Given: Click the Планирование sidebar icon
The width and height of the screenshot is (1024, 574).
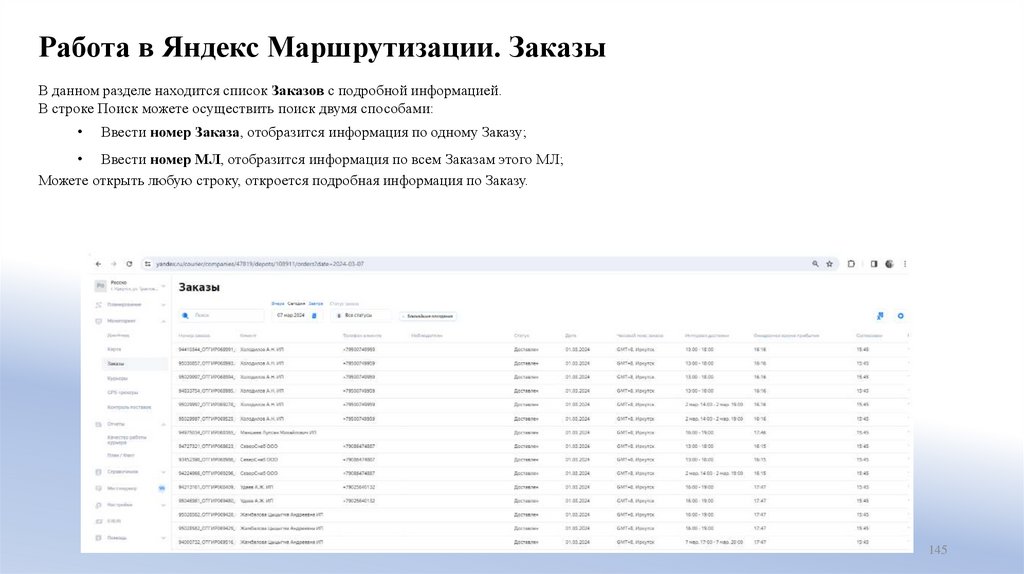Looking at the screenshot, I should [x=99, y=305].
